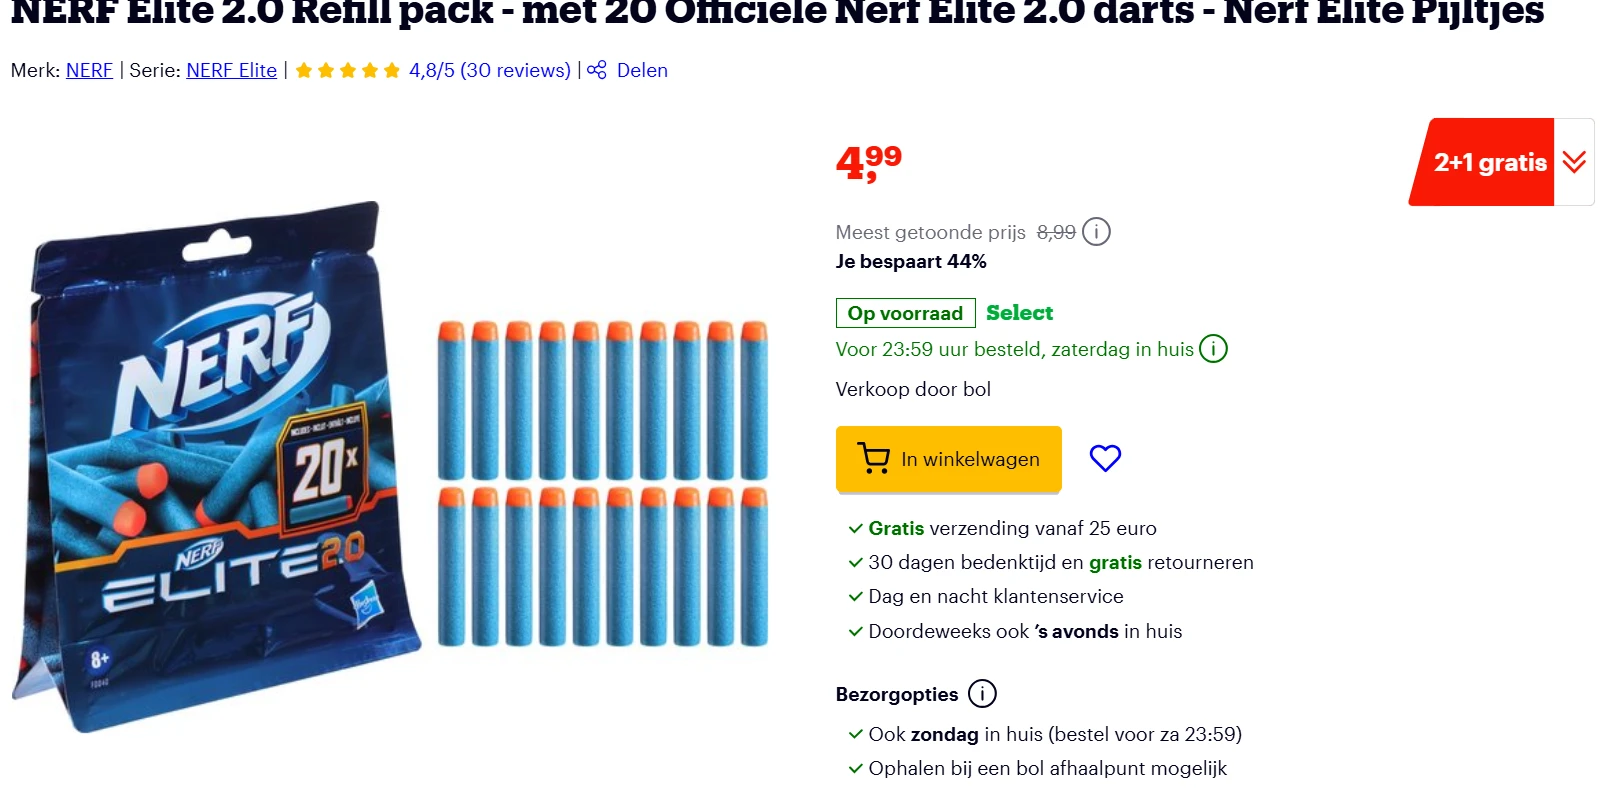This screenshot has height=789, width=1607.
Task: Click the 'Op voorraad' stock label
Action: [904, 312]
